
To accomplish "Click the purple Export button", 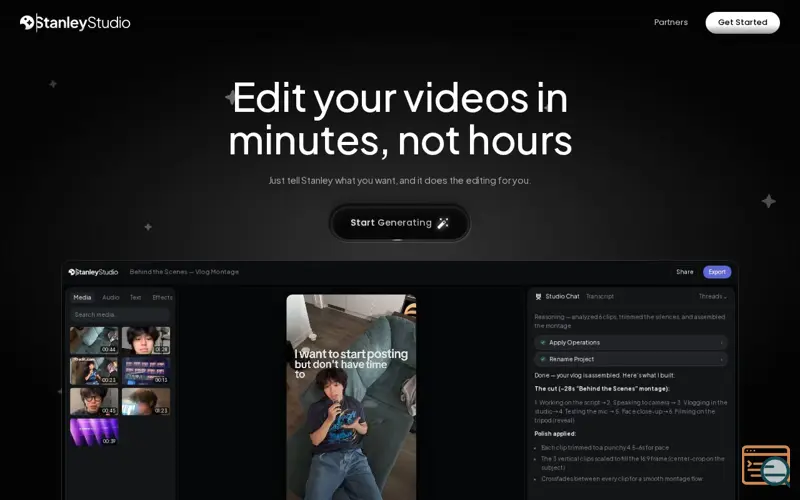I will (x=717, y=272).
